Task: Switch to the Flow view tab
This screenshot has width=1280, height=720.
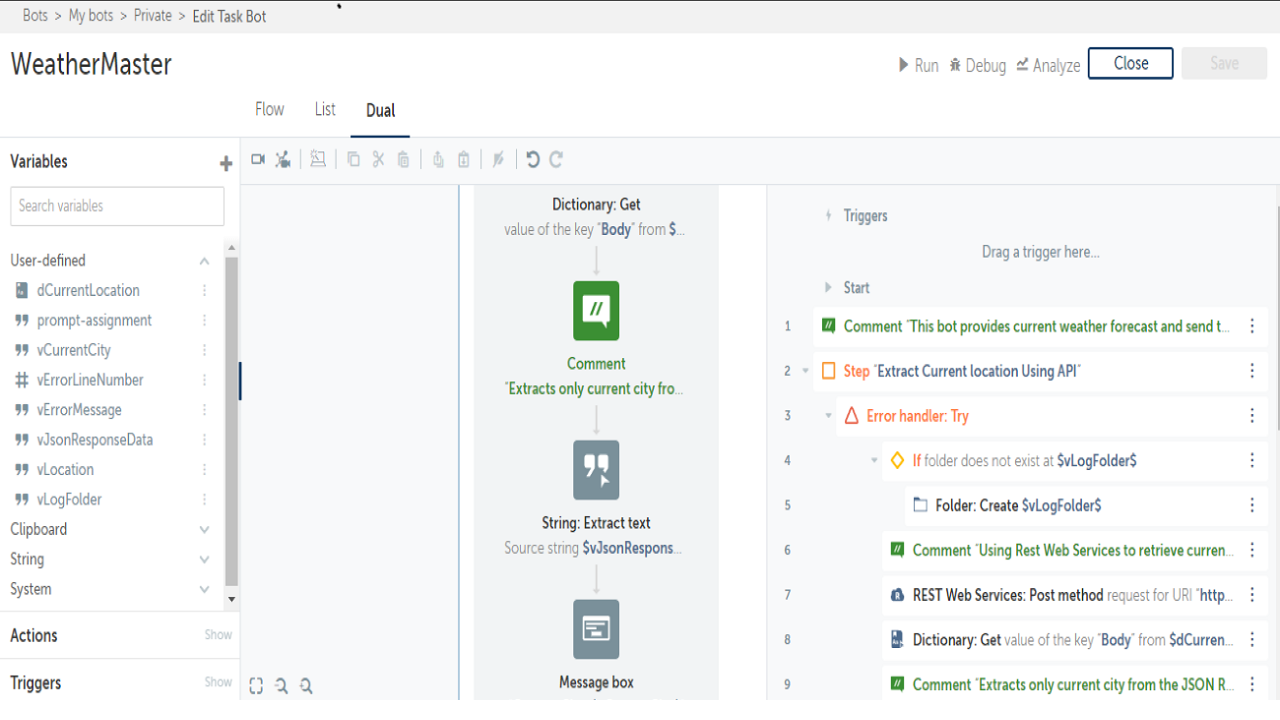Action: 269,110
